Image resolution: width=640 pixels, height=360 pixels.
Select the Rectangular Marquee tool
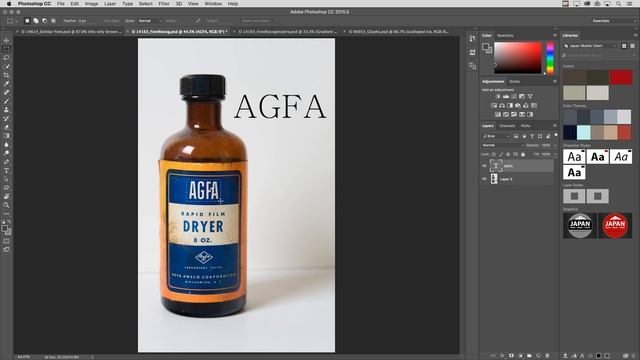point(7,49)
